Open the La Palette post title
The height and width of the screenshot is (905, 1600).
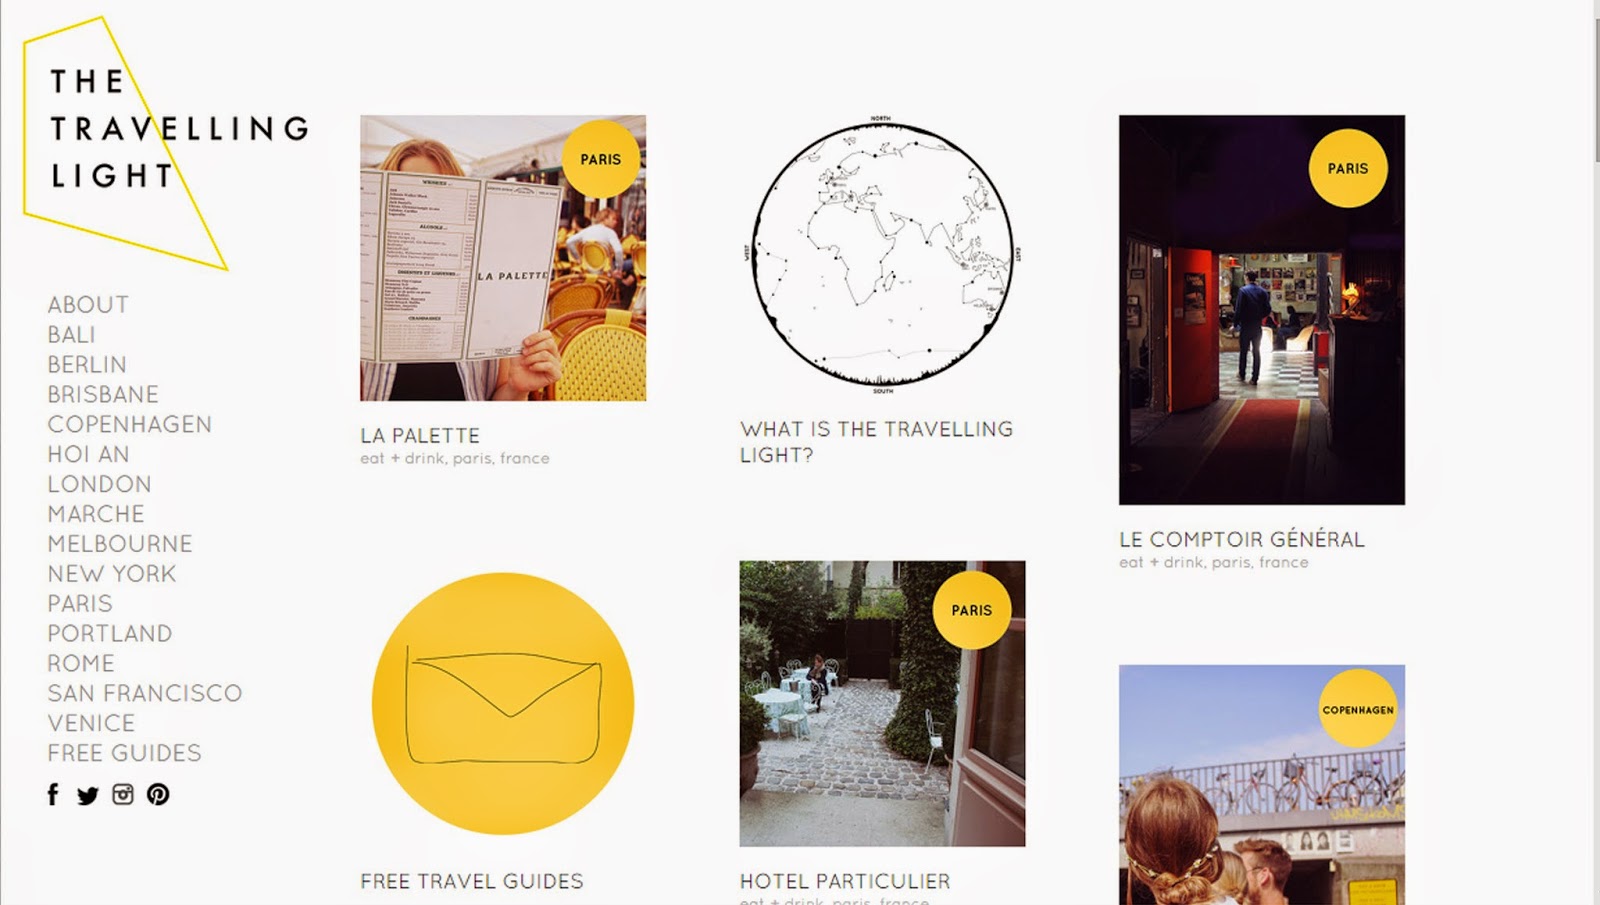pyautogui.click(x=420, y=436)
